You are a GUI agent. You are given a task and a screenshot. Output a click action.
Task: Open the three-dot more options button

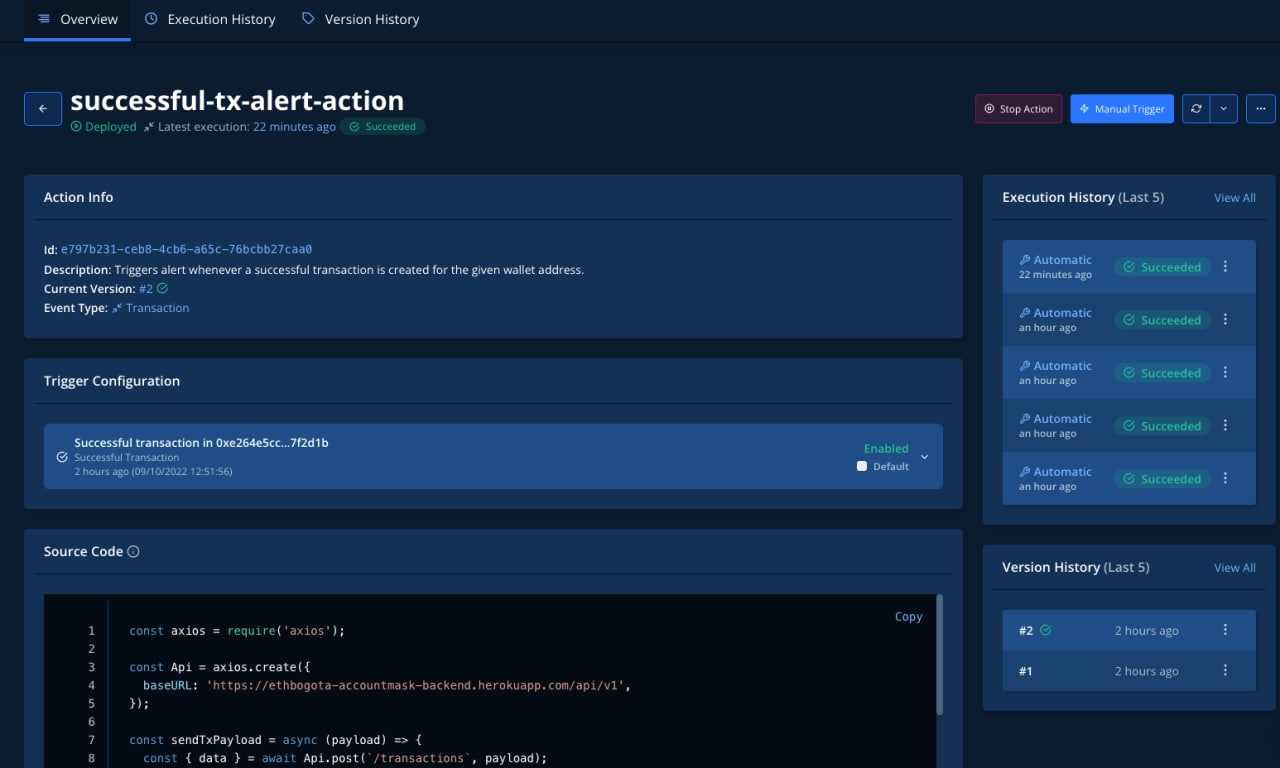coord(1261,109)
